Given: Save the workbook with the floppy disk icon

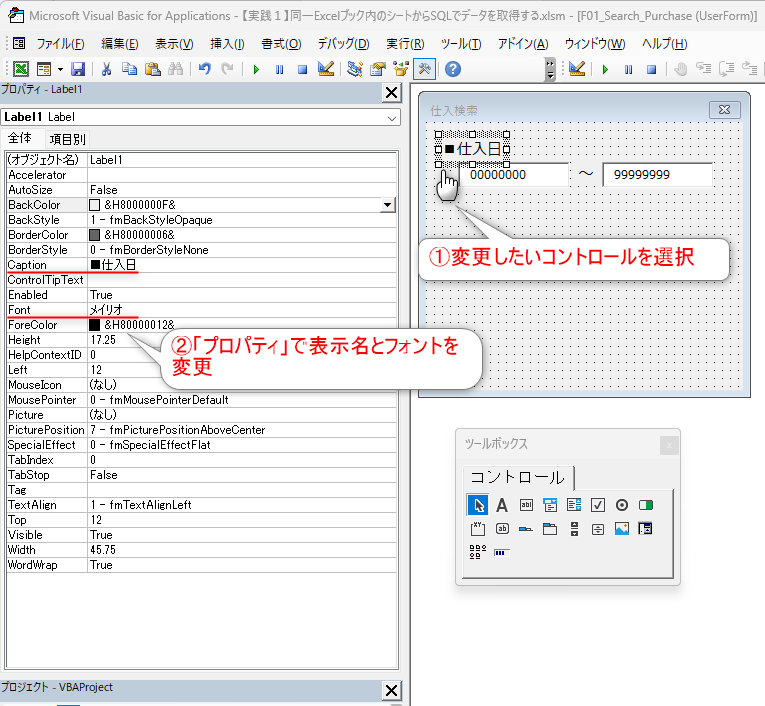Looking at the screenshot, I should pos(78,69).
